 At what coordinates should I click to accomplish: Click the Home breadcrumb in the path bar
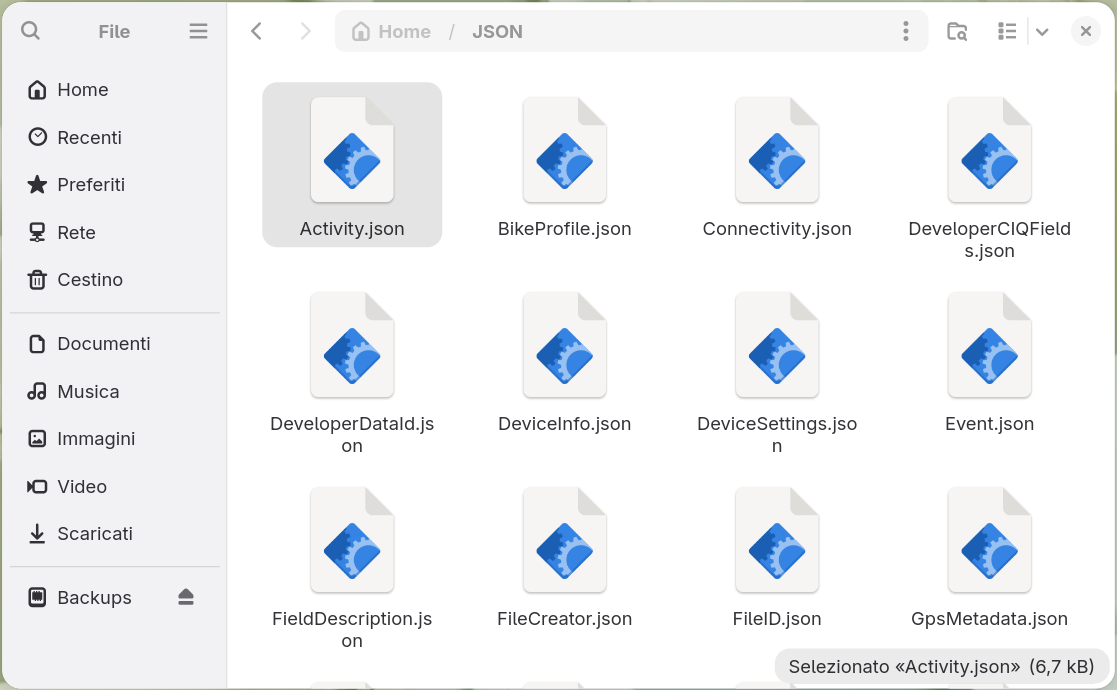coord(392,31)
